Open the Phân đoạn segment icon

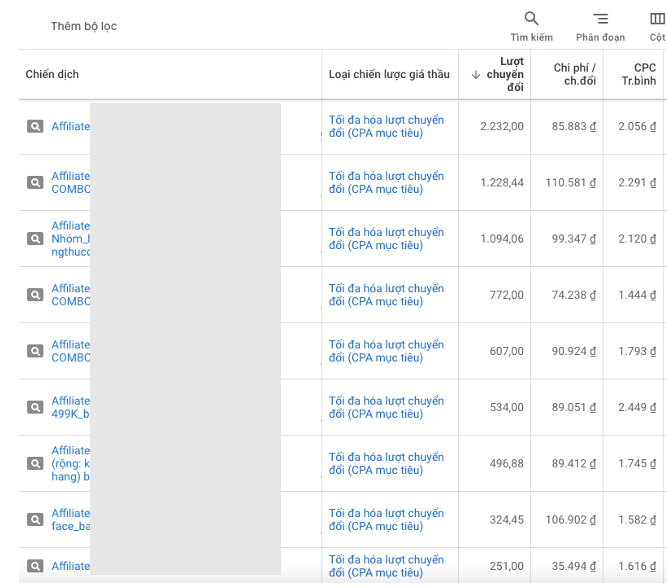point(601,19)
